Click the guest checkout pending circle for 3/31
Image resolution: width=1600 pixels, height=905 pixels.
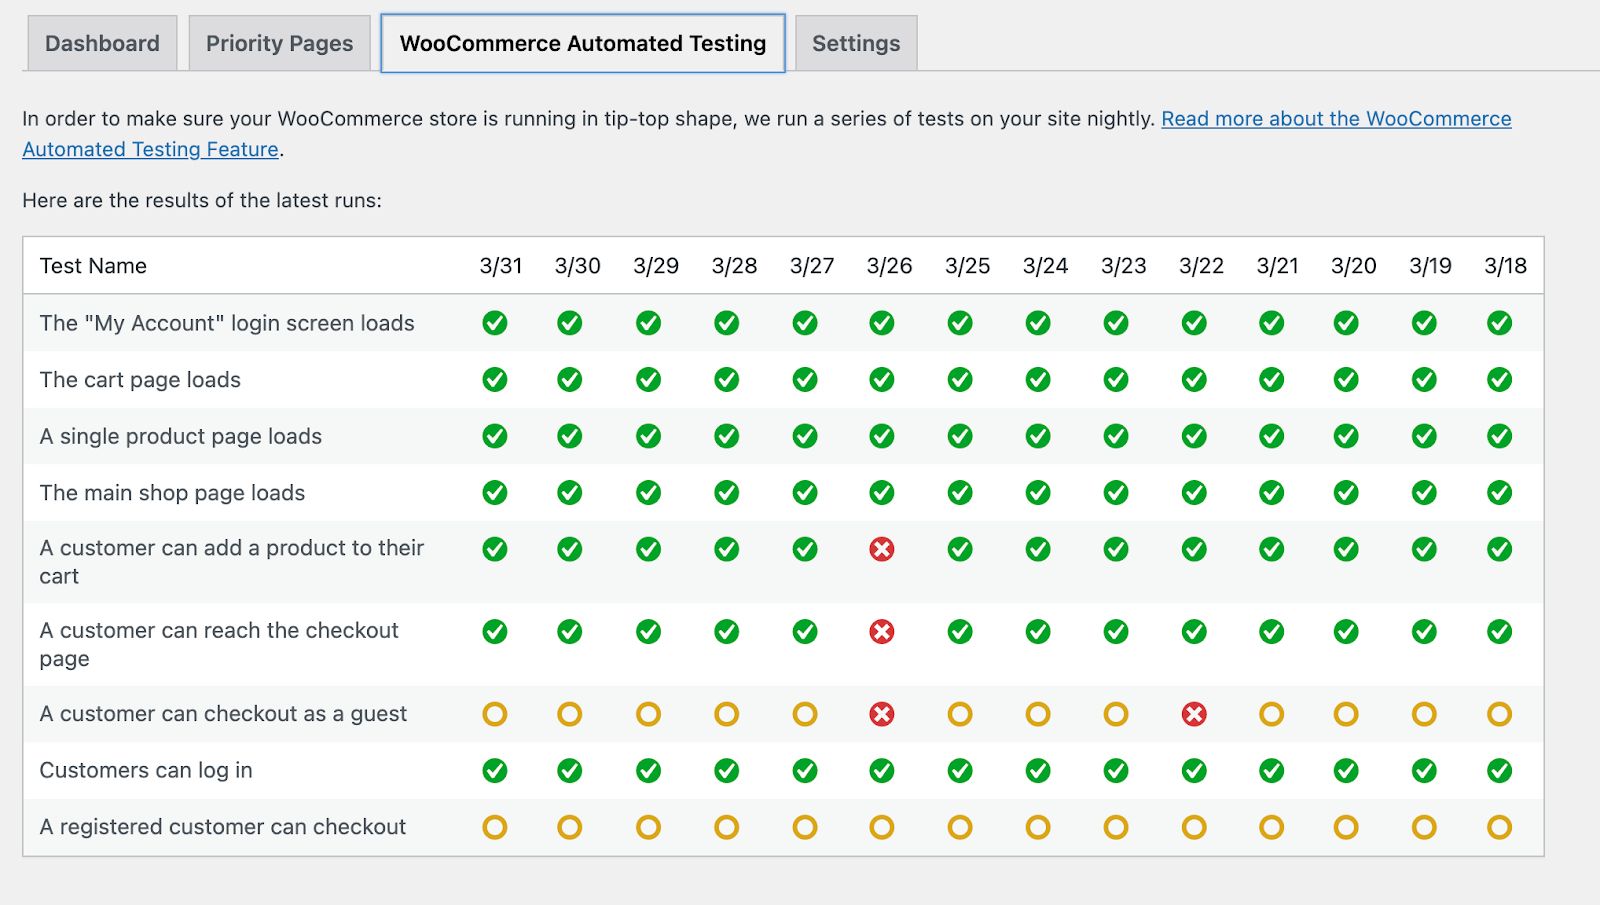click(x=495, y=714)
